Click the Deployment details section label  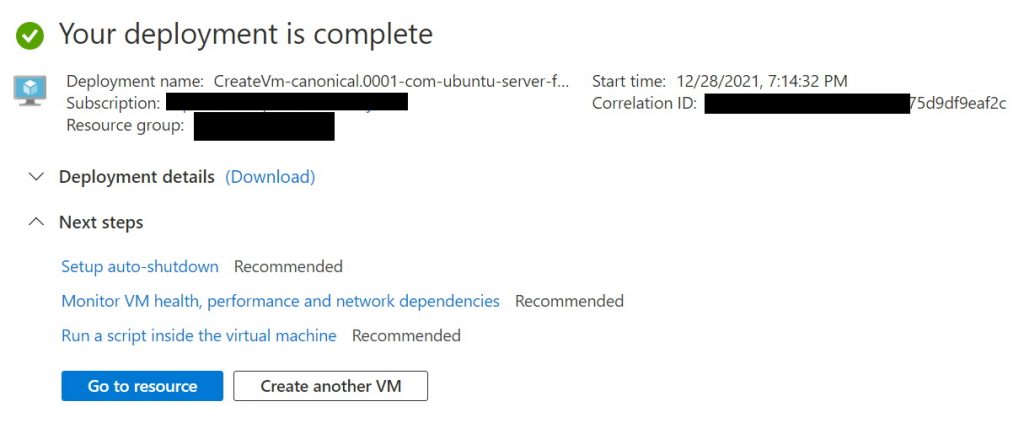(x=136, y=177)
